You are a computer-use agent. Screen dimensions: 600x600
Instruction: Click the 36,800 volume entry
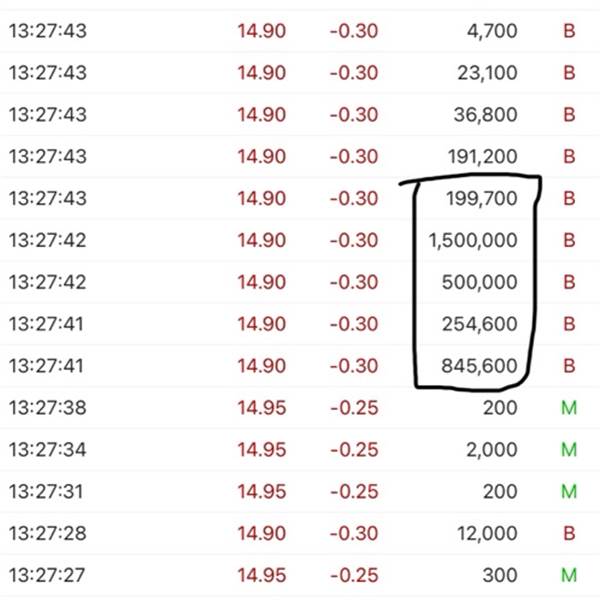coord(485,115)
